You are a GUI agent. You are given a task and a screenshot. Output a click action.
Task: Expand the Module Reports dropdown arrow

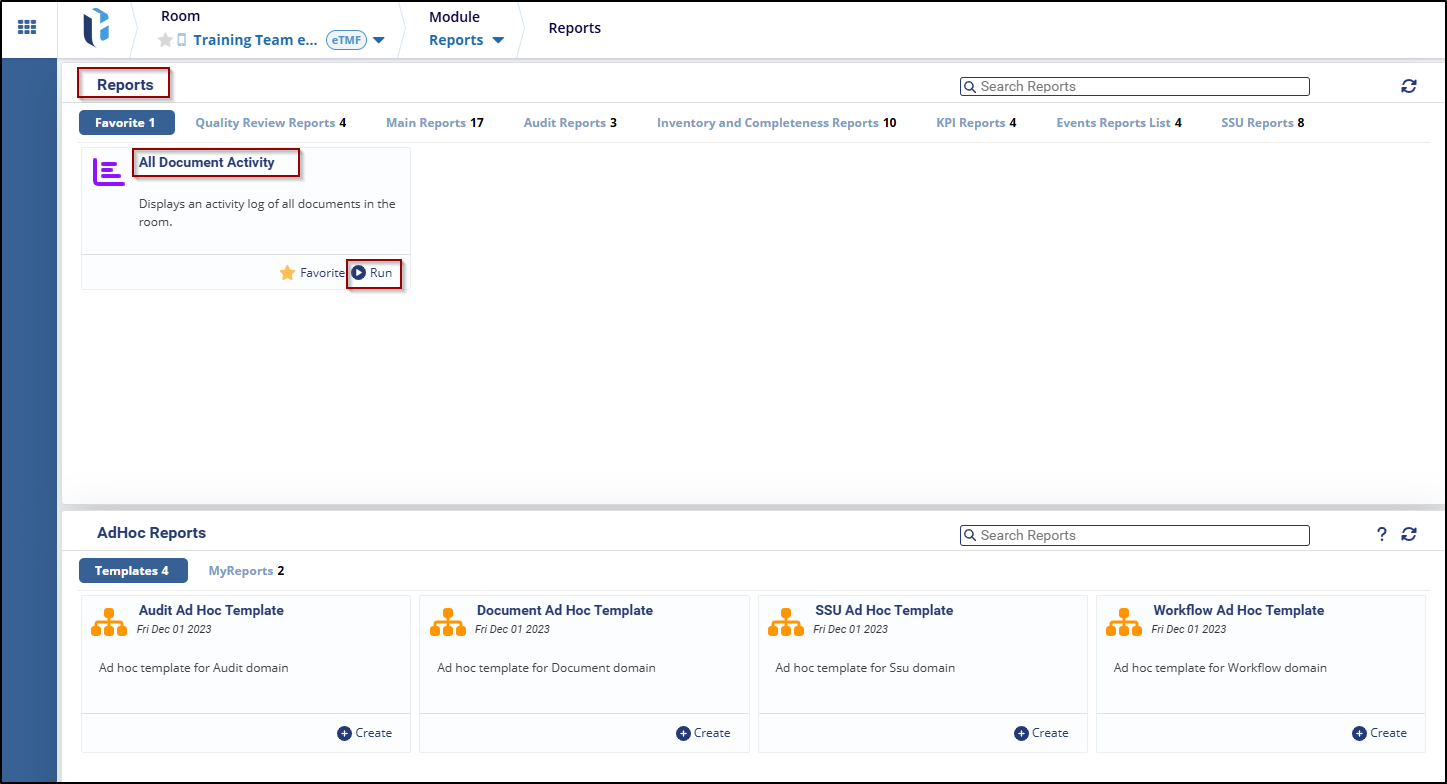[498, 40]
